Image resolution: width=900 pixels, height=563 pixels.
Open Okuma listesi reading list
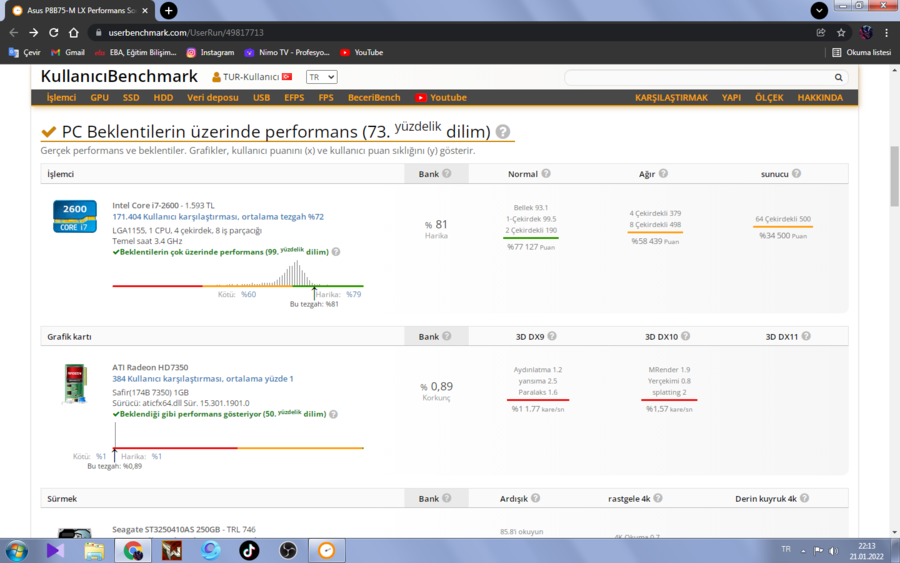click(x=862, y=52)
